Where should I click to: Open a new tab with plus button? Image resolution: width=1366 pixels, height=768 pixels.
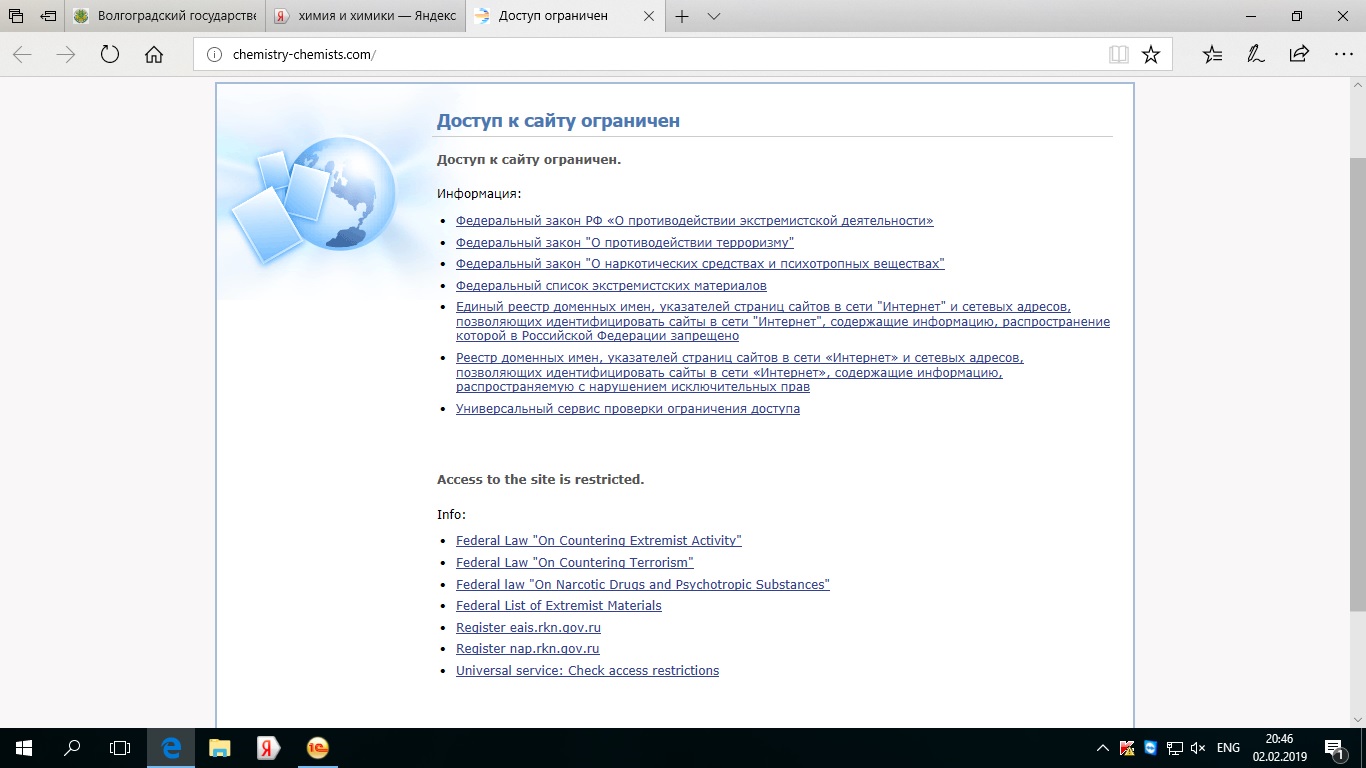pyautogui.click(x=682, y=16)
